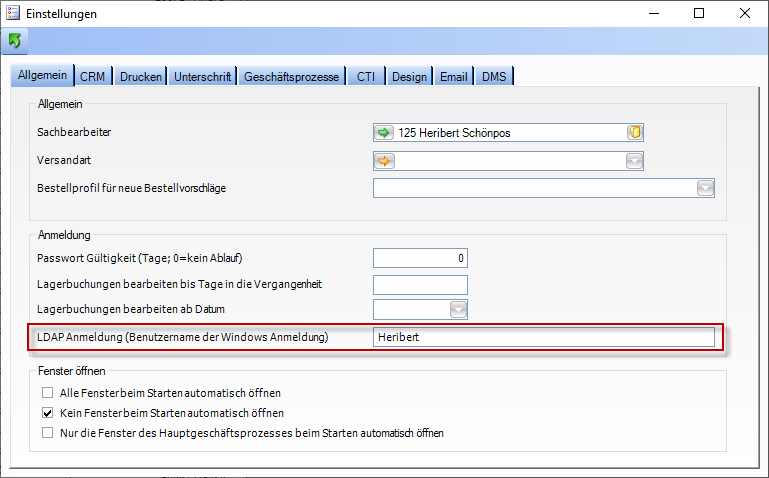Click green arrow icon beside Sachbearbeiter field
Viewport: 769px width, 478px height.
(385, 132)
